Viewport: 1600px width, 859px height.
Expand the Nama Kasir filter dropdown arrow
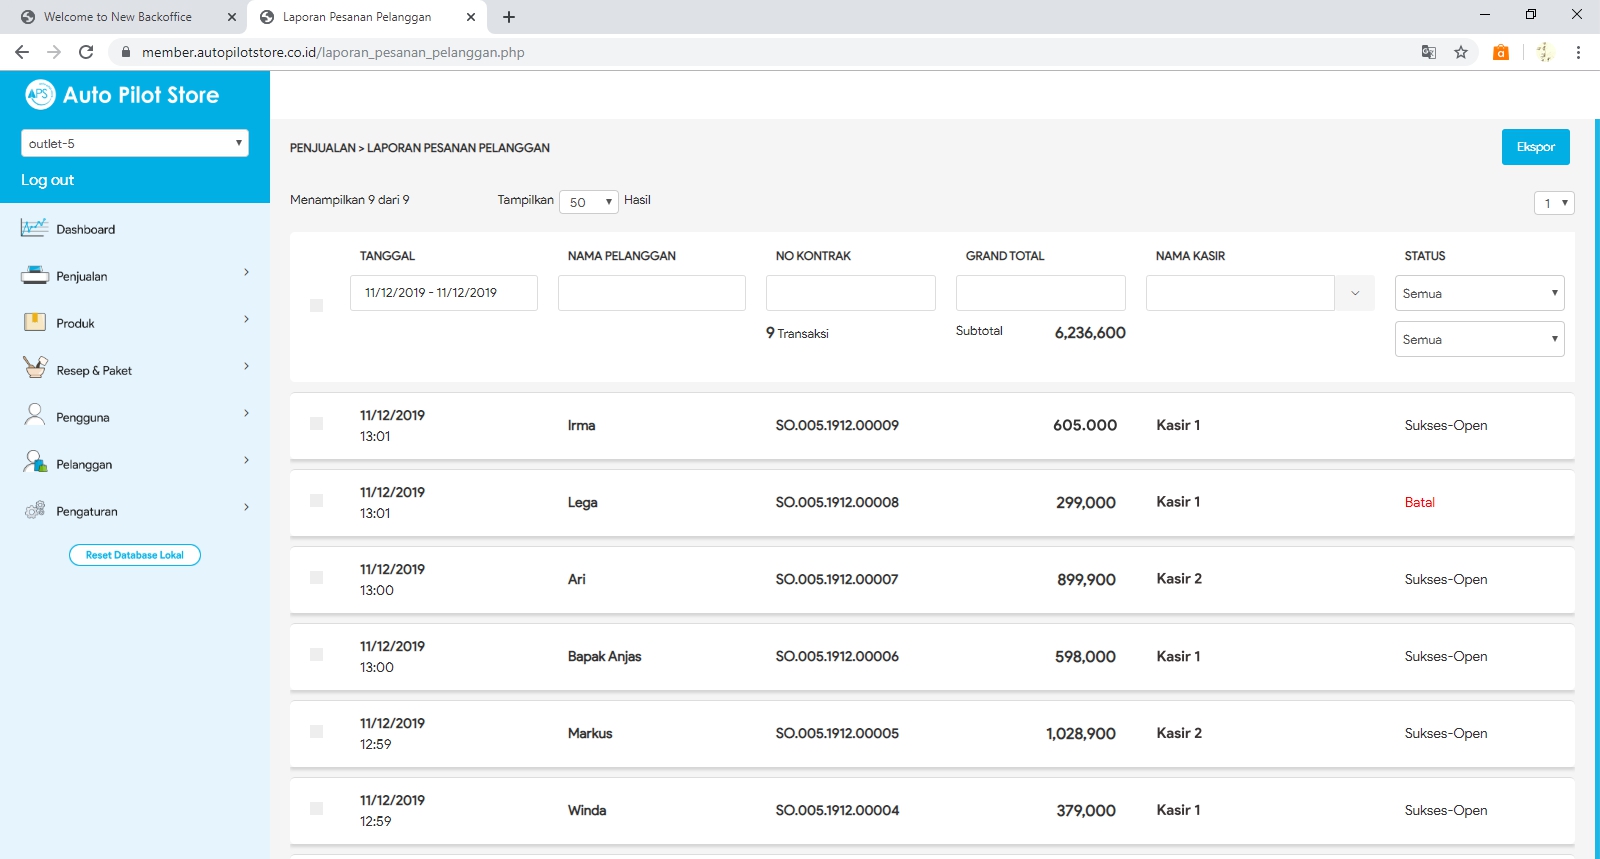[x=1355, y=293]
